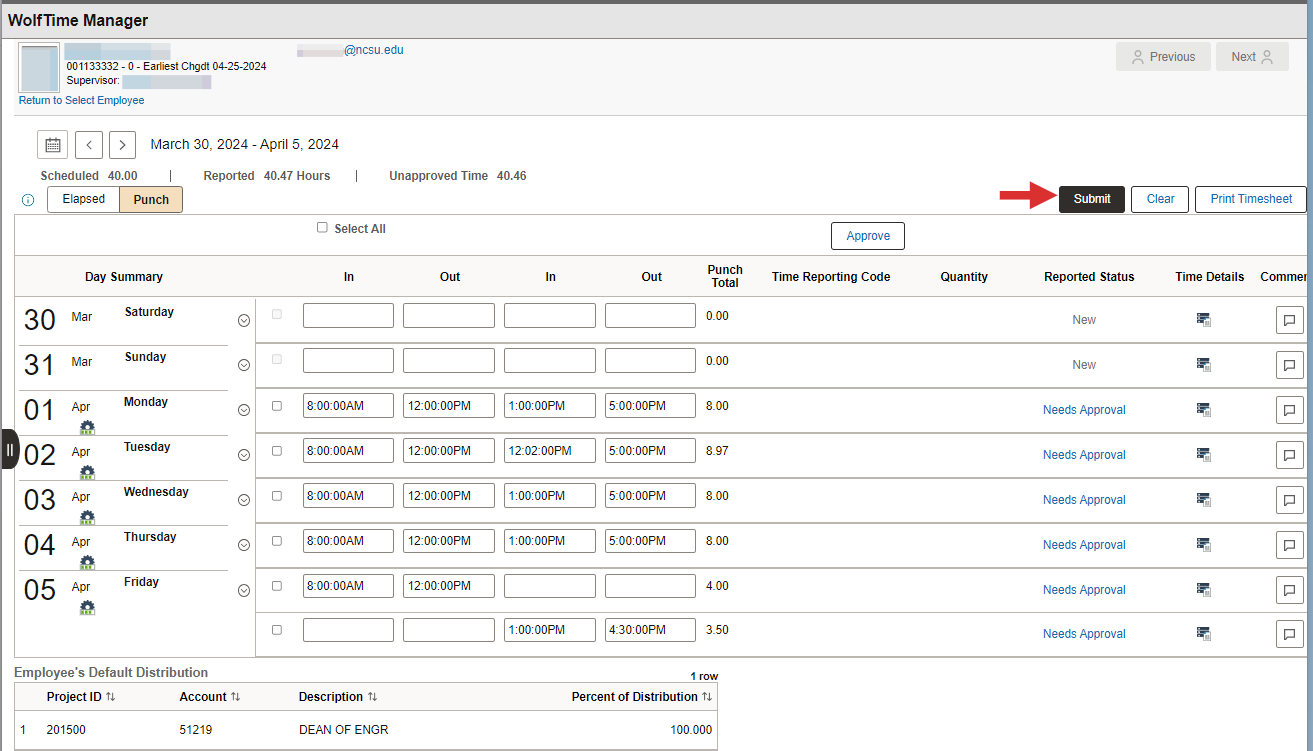The width and height of the screenshot is (1313, 751).
Task: Click the Clear button
Action: (1160, 199)
